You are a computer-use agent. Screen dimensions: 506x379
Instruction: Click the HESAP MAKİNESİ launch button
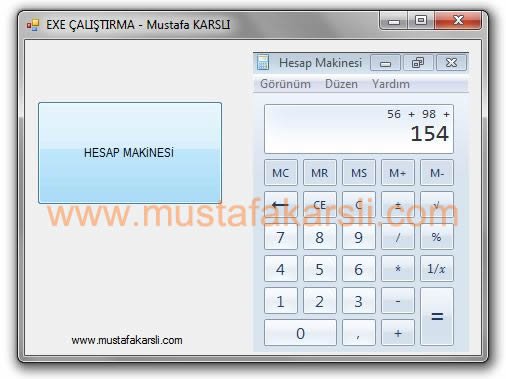[130, 153]
